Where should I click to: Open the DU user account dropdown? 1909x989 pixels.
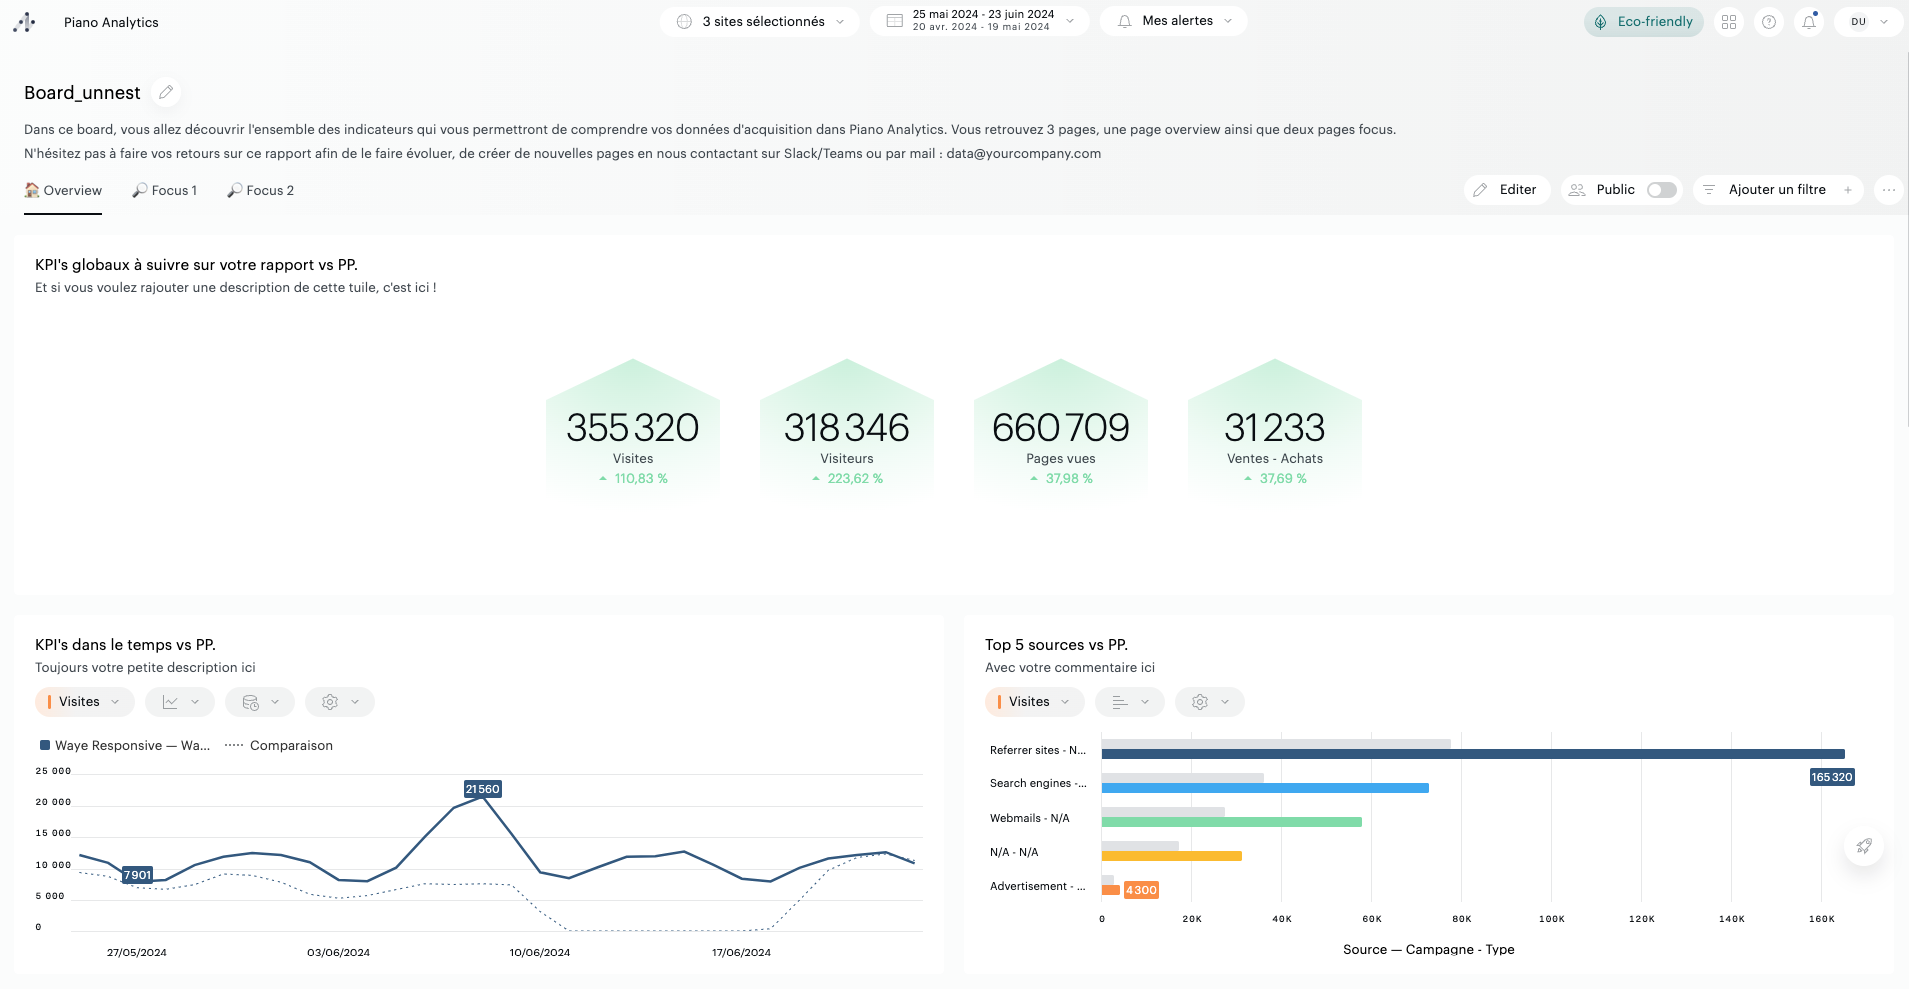[x=1868, y=22]
